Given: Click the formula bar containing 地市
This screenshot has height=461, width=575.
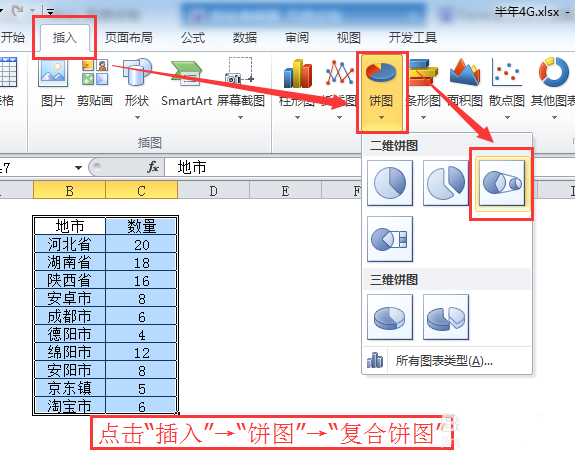Looking at the screenshot, I should pyautogui.click(x=263, y=168).
